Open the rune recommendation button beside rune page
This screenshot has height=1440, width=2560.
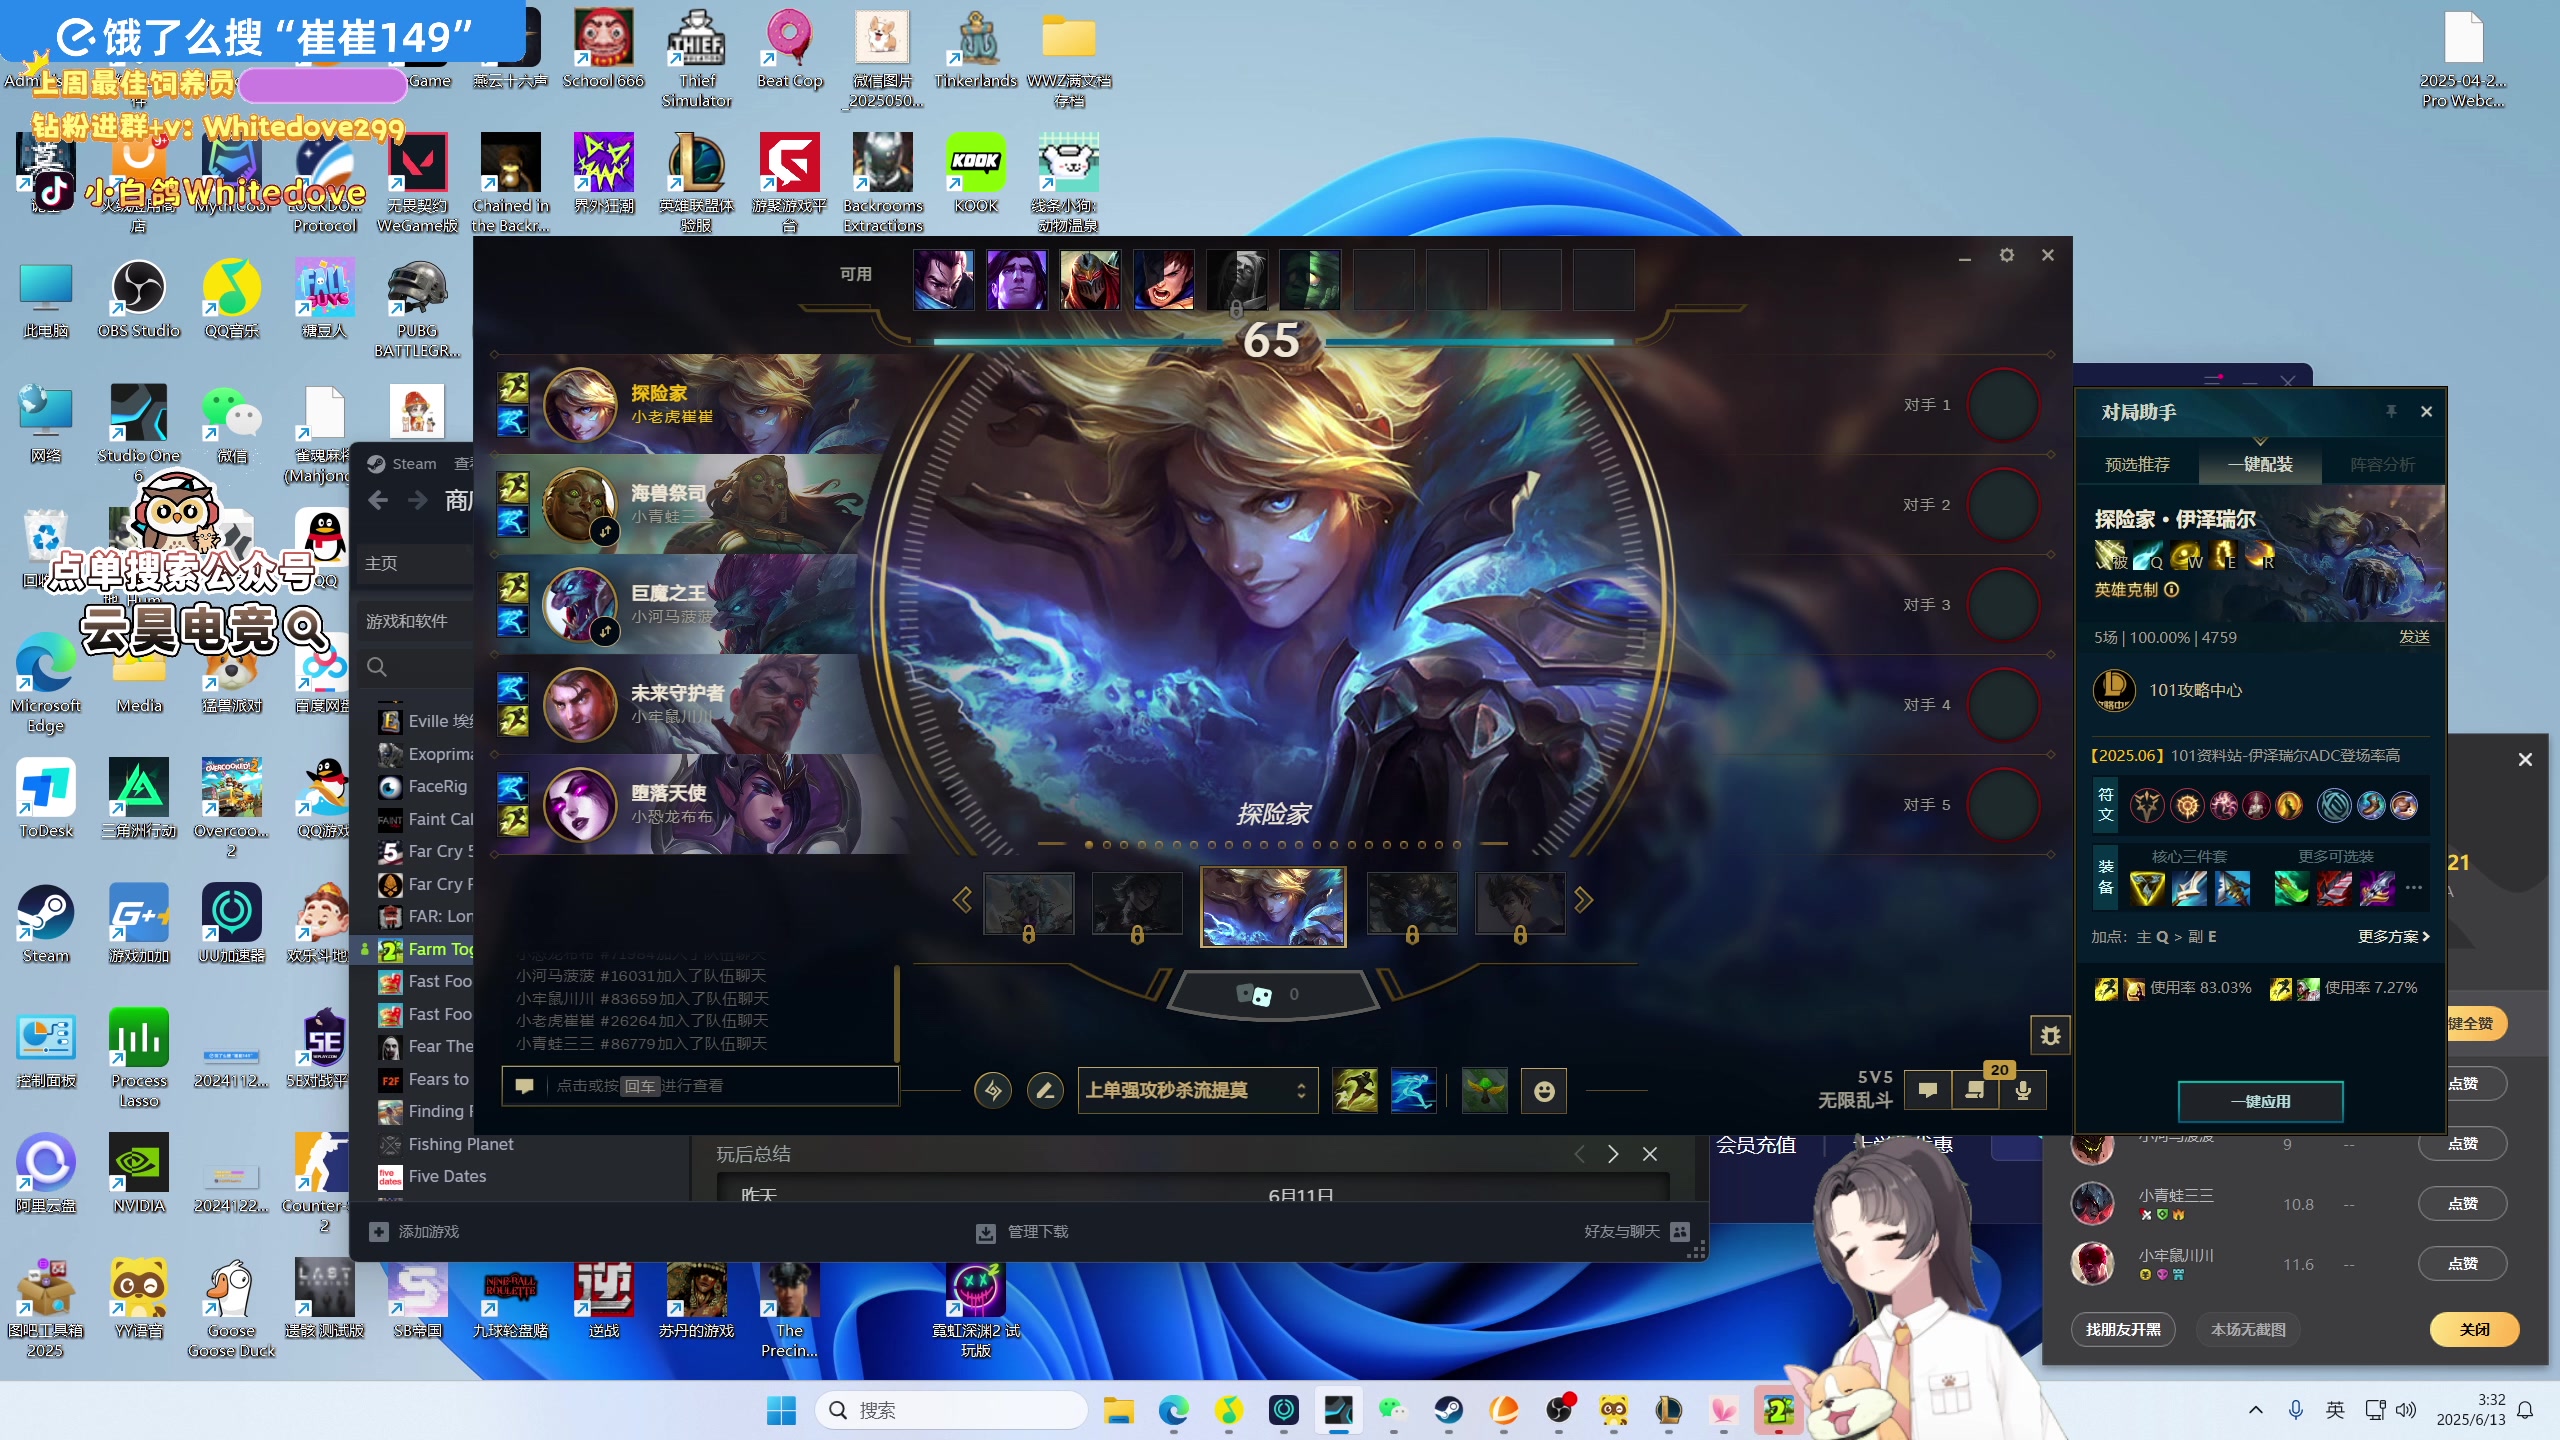pyautogui.click(x=993, y=1090)
